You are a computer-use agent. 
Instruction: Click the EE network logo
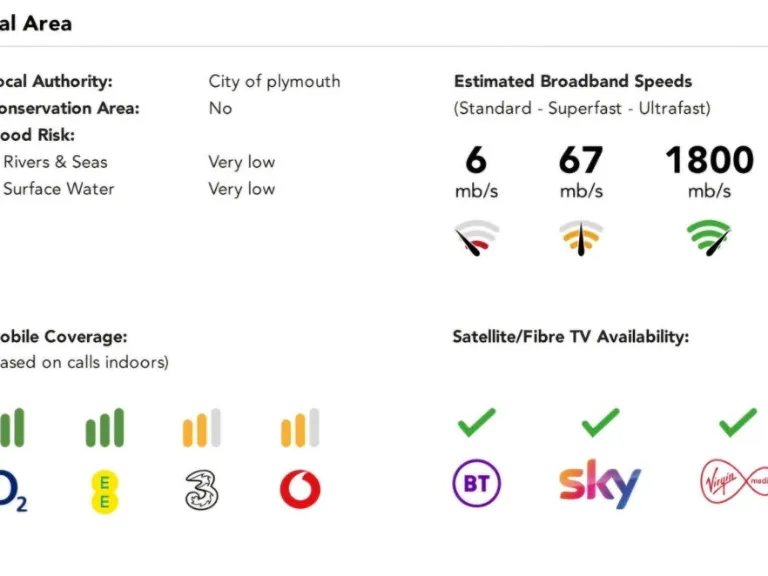104,490
